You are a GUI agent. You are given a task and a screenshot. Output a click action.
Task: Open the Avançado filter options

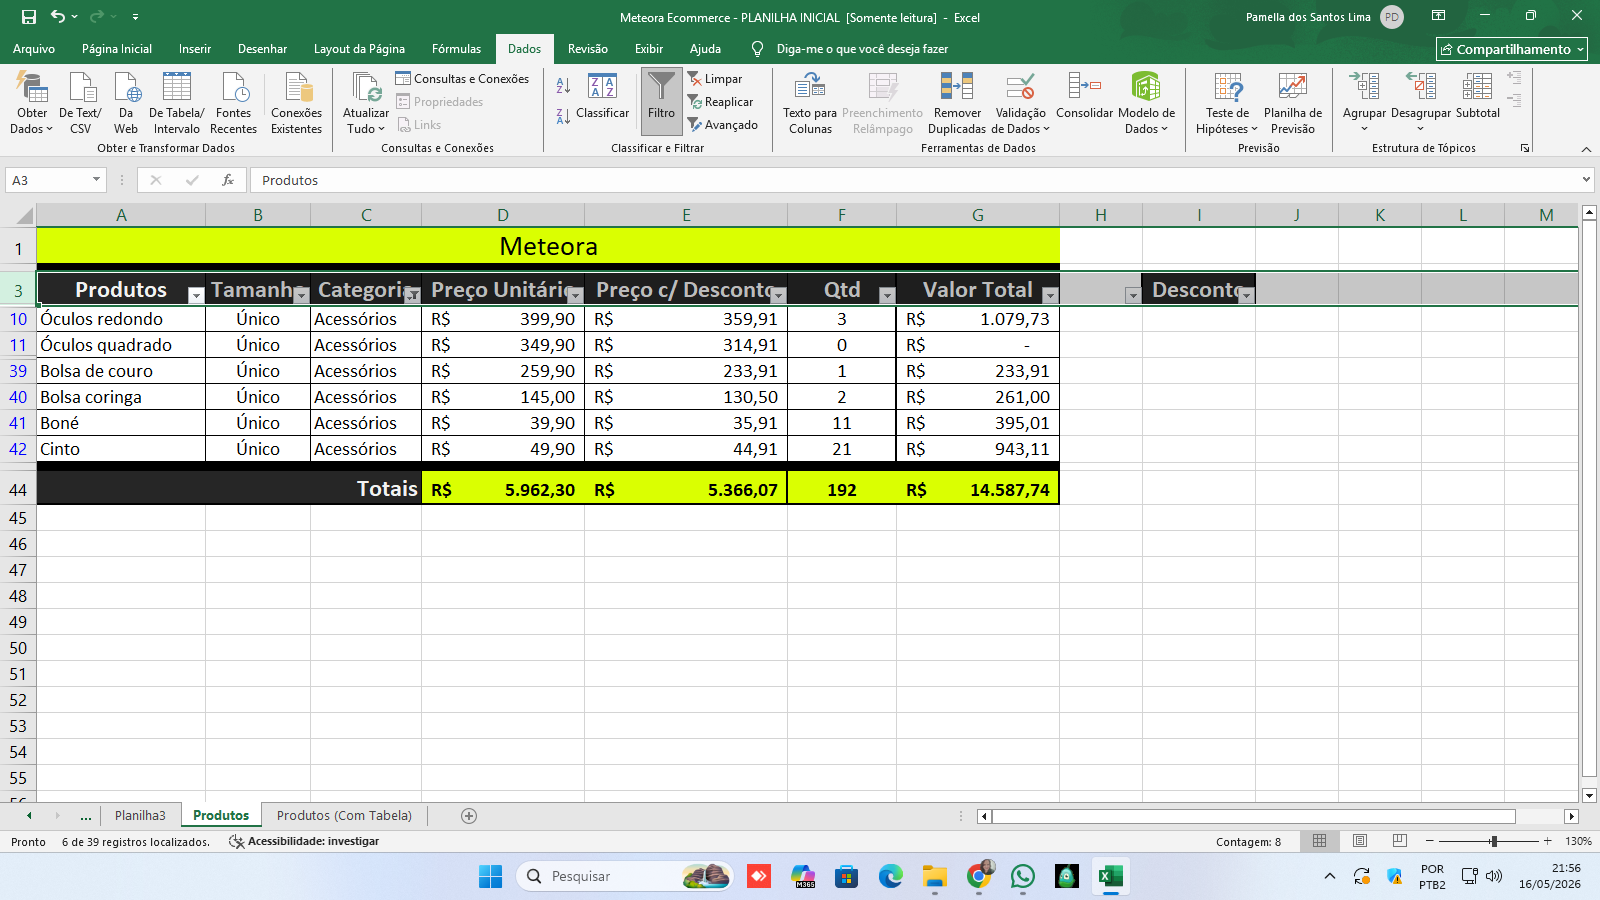pos(723,125)
